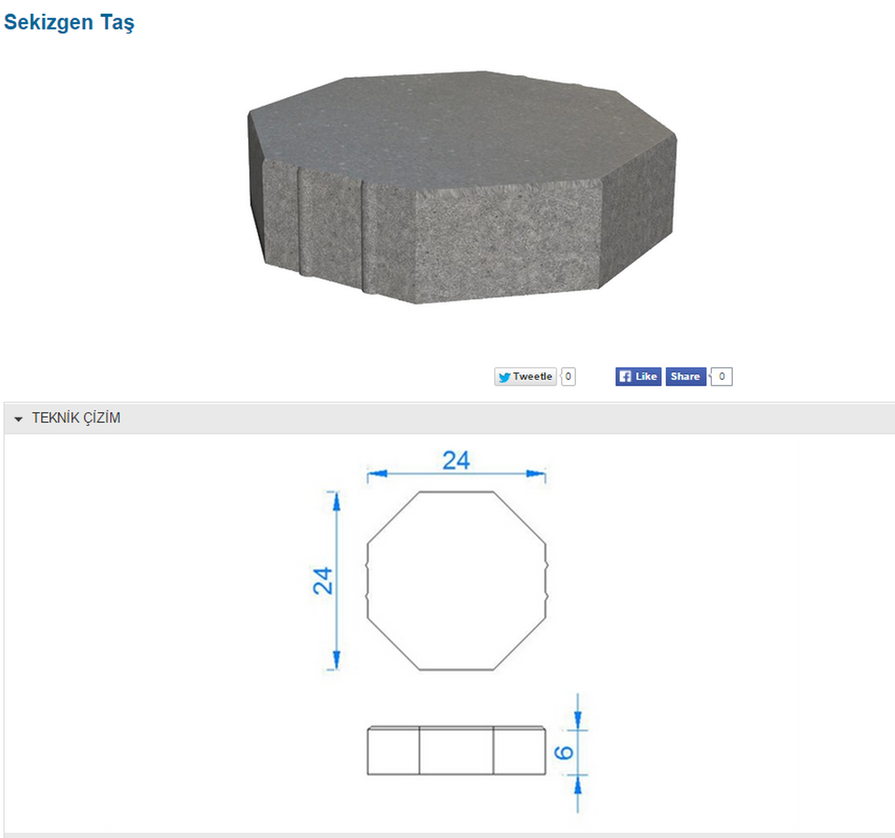Click the 6 thickness dimension label
Screen dimensions: 895x838
pos(565,752)
